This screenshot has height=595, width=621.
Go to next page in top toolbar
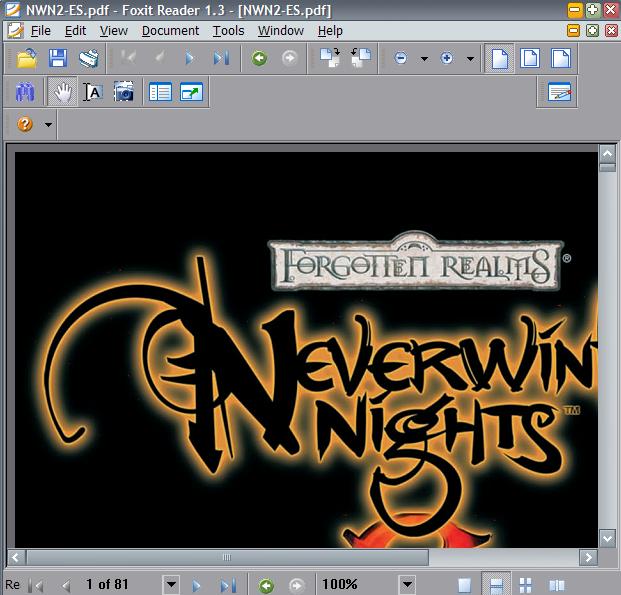pyautogui.click(x=190, y=59)
